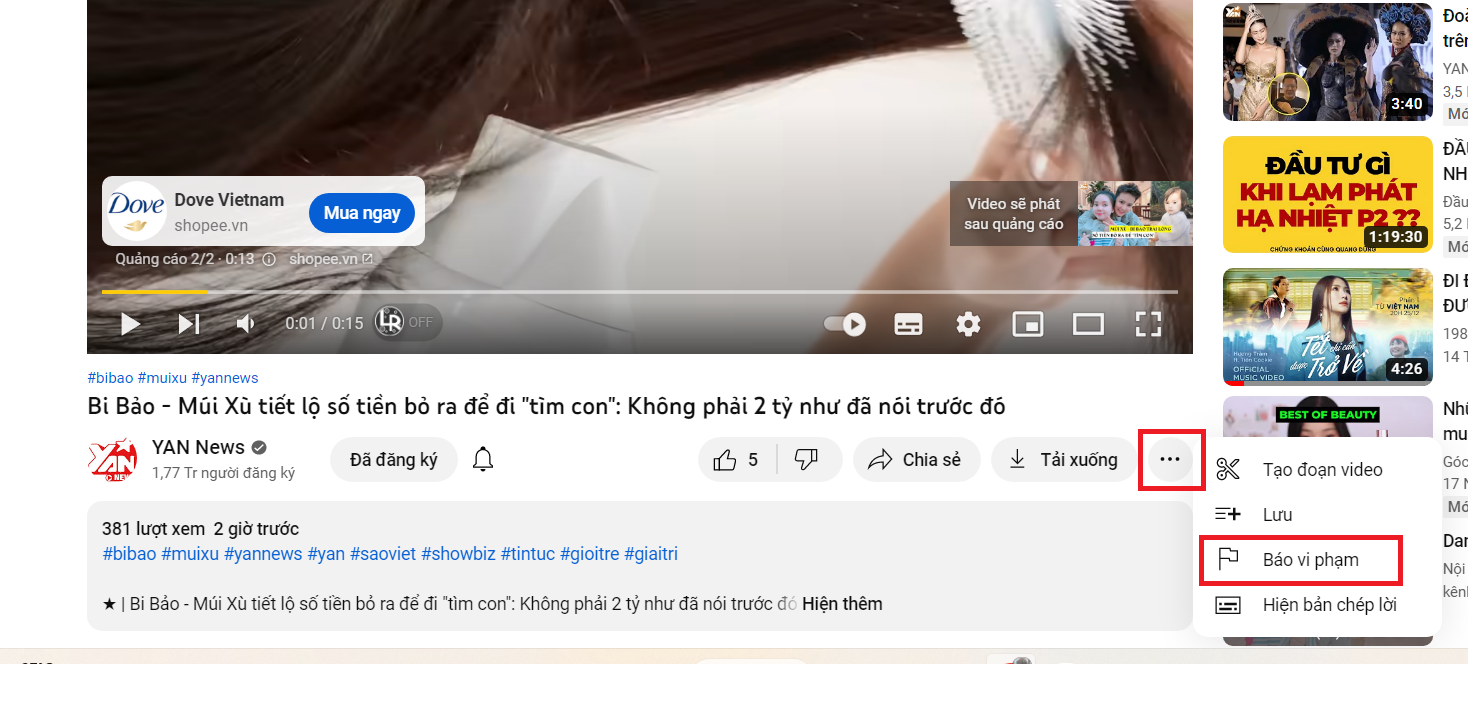This screenshot has width=1468, height=707.
Task: Click the YAN News channel name
Action: click(198, 447)
